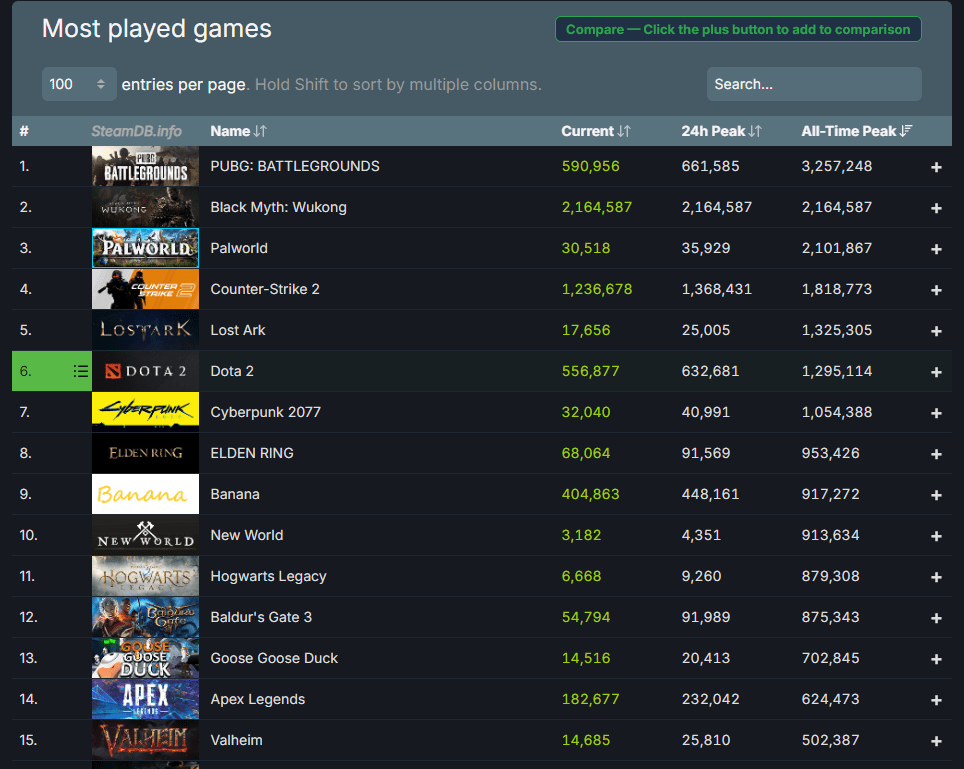Viewport: 964px width, 769px height.
Task: Toggle comparison plus for Cyberpunk 2077
Action: 936,413
